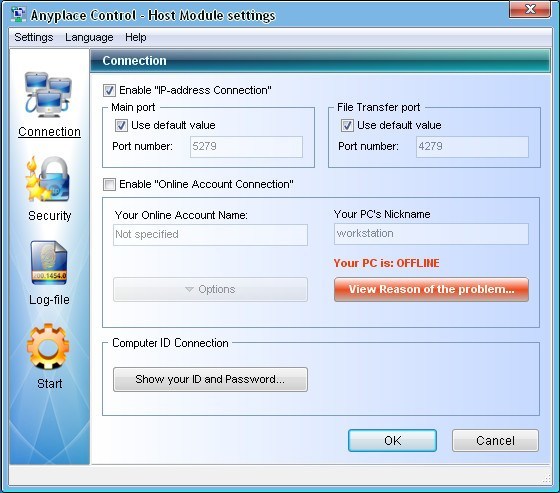Click the Your PC's Nickname field
Image resolution: width=560 pixels, height=493 pixels.
(x=431, y=234)
